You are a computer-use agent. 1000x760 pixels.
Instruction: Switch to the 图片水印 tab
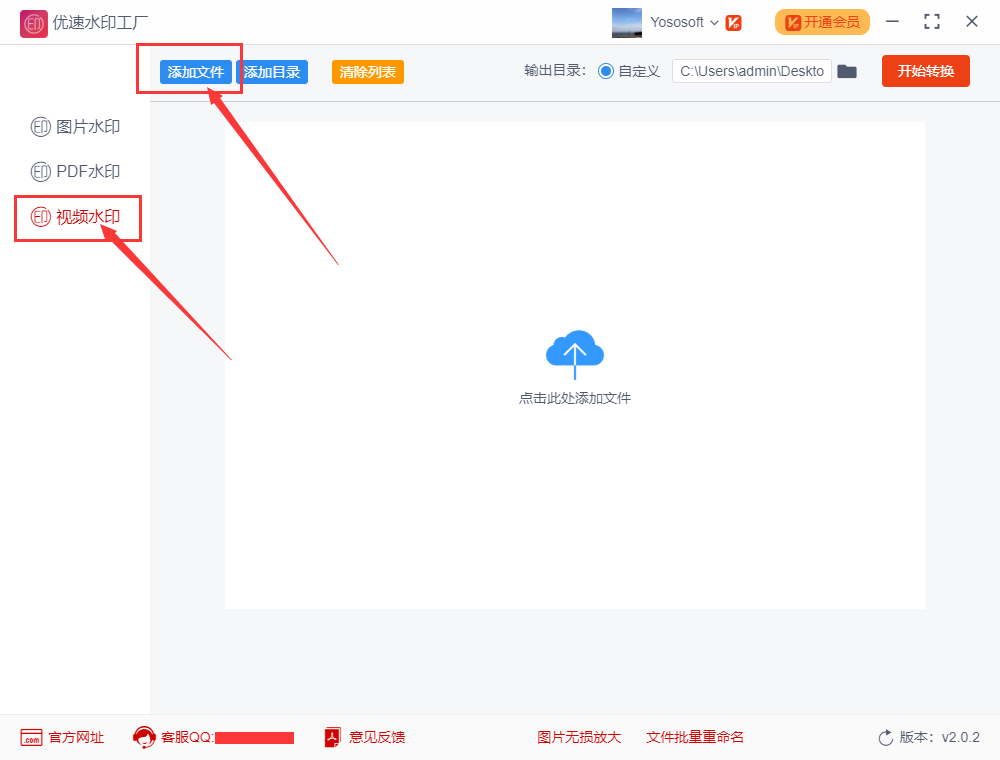(75, 127)
